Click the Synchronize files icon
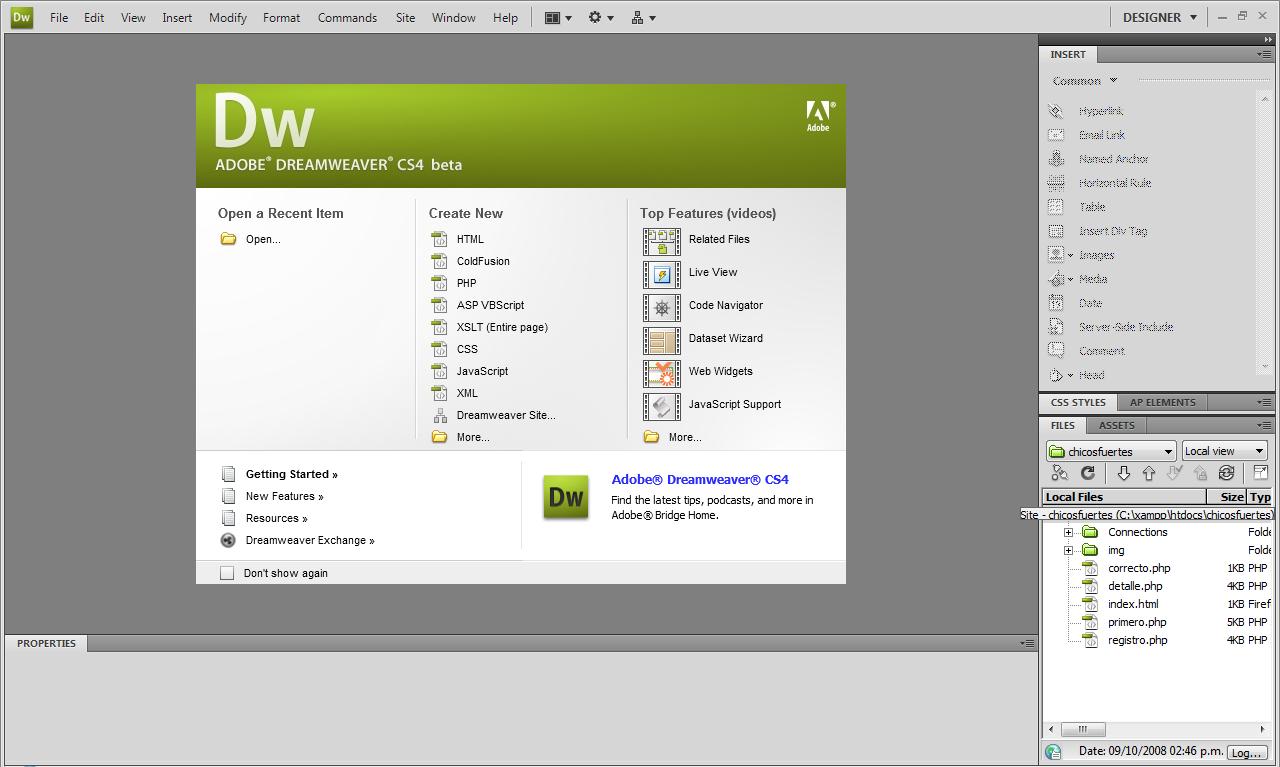The width and height of the screenshot is (1280, 767). (1226, 473)
